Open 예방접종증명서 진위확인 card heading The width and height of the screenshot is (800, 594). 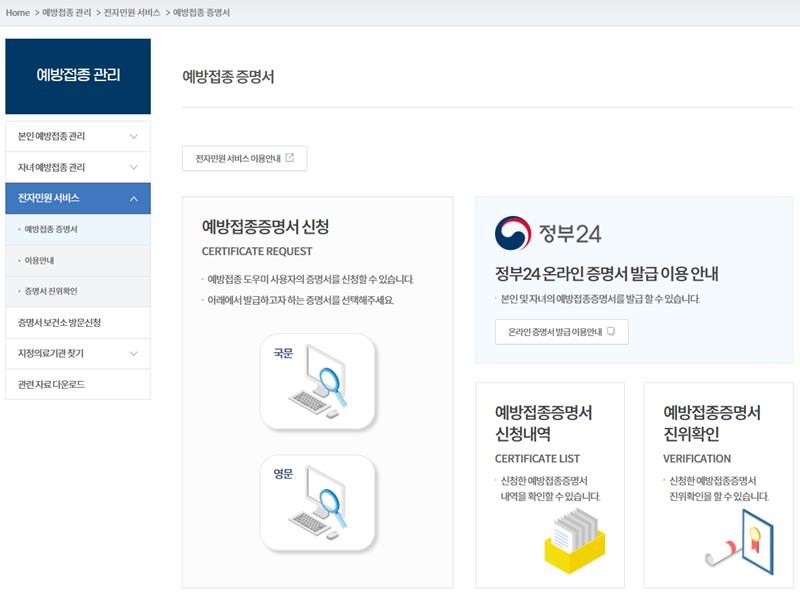(712, 423)
